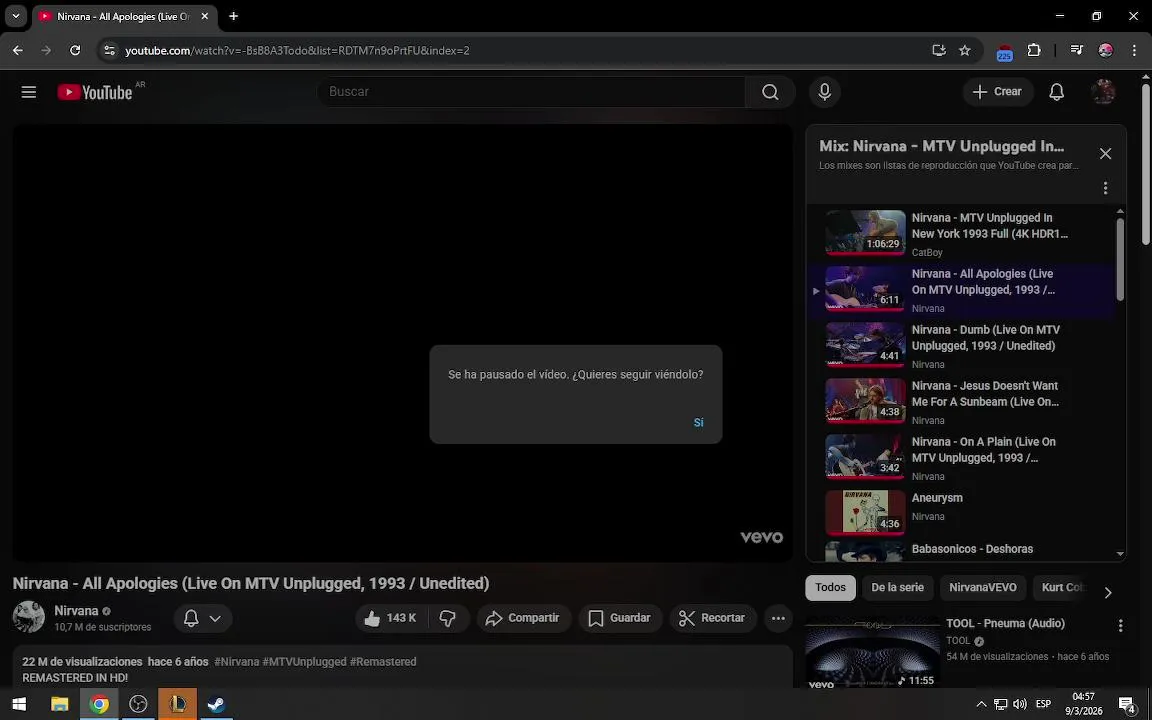Open Chrome tab search dropdown
1152x720 pixels.
click(15, 16)
